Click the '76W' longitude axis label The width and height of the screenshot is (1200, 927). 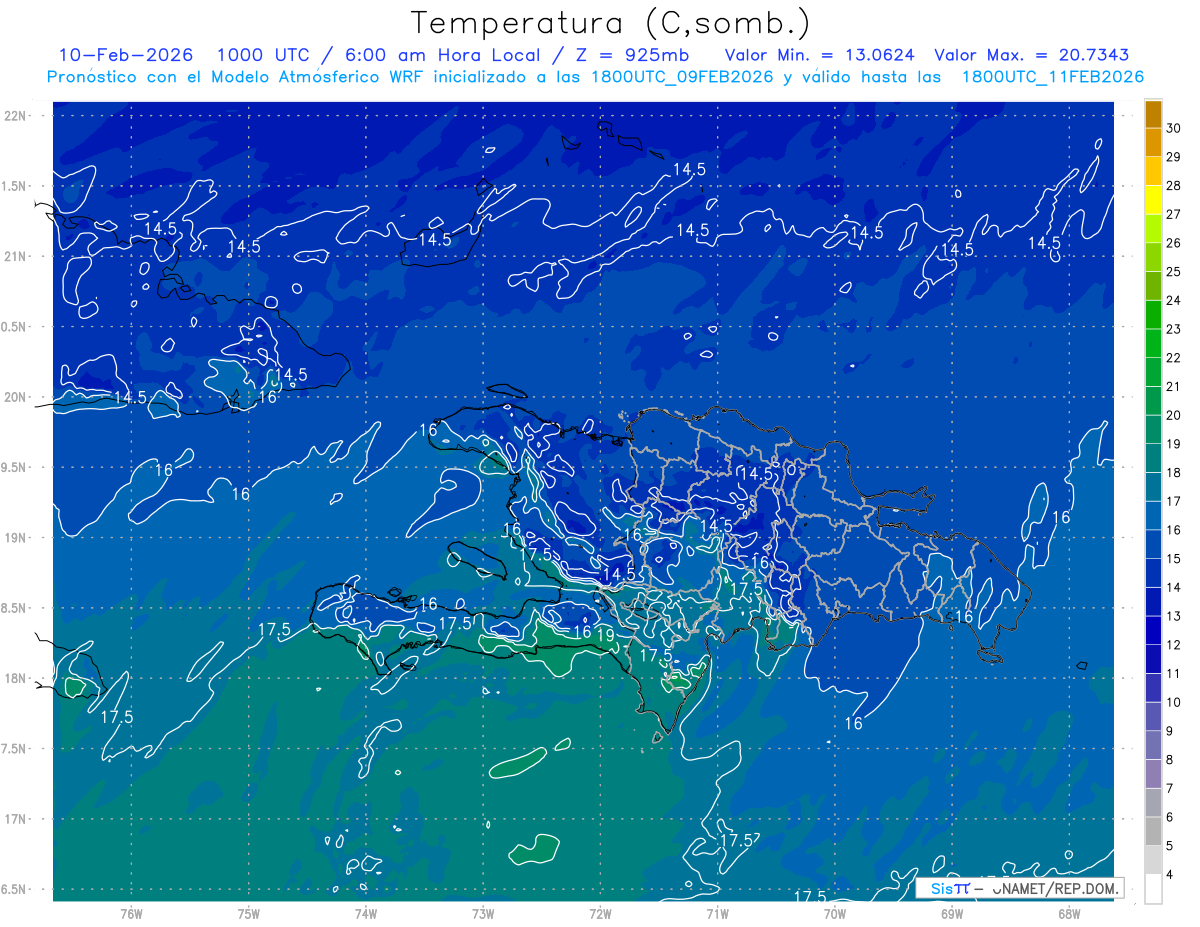tap(131, 912)
